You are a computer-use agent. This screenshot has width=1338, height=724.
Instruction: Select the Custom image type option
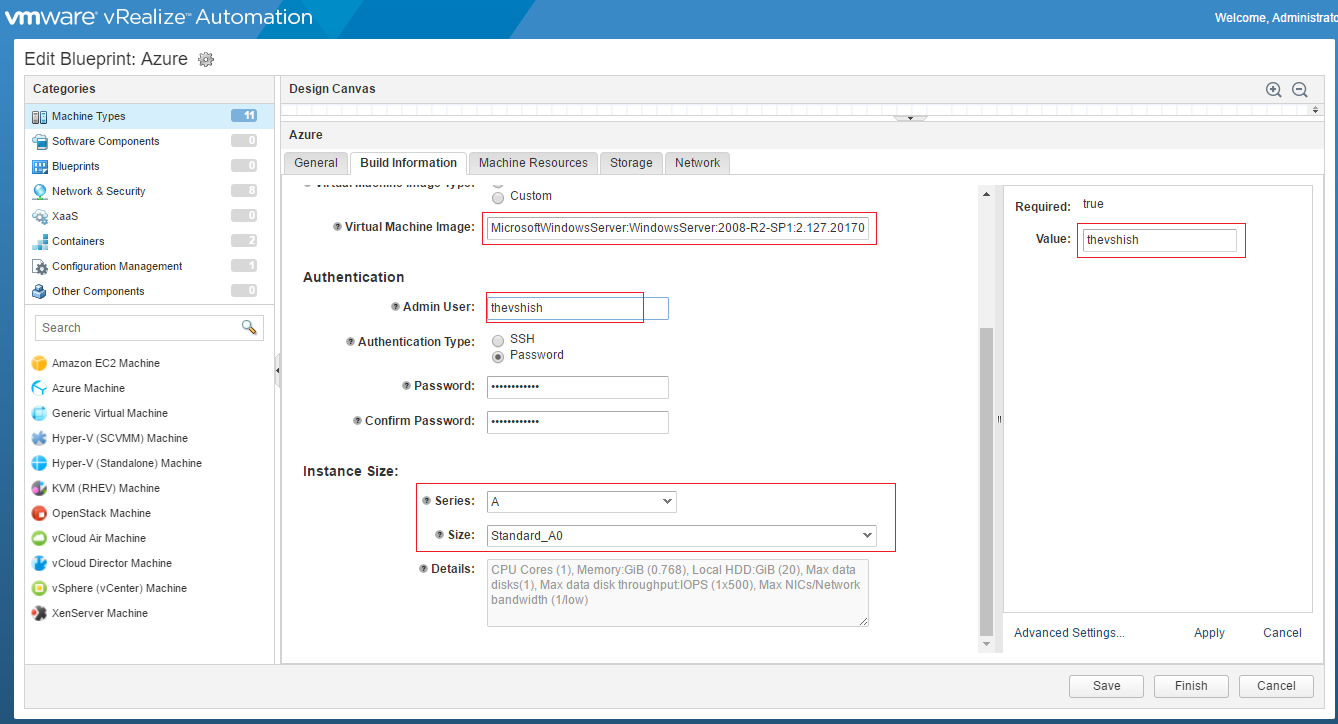[x=497, y=197]
